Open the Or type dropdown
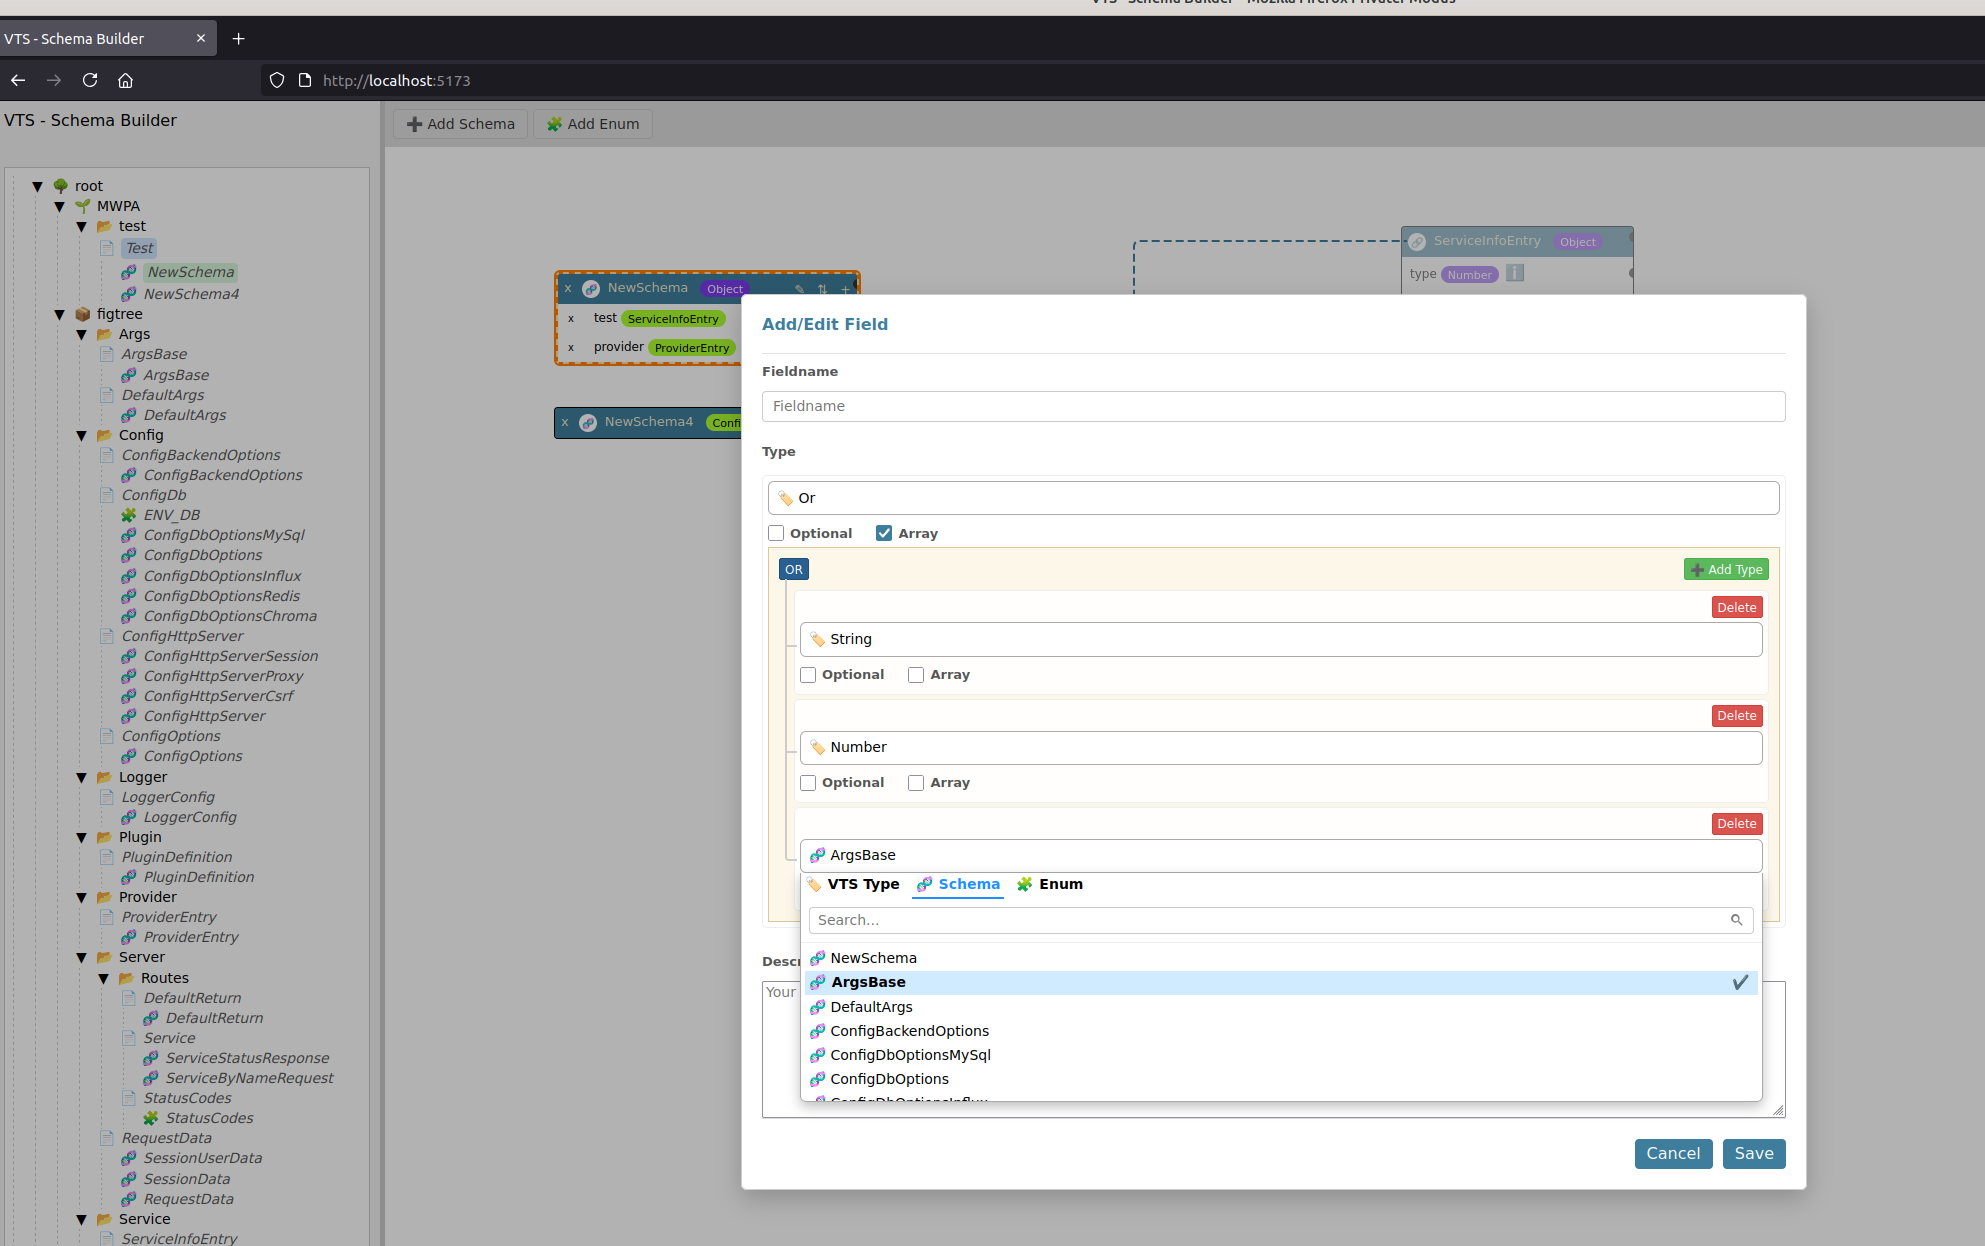The width and height of the screenshot is (1985, 1246). [x=1272, y=498]
